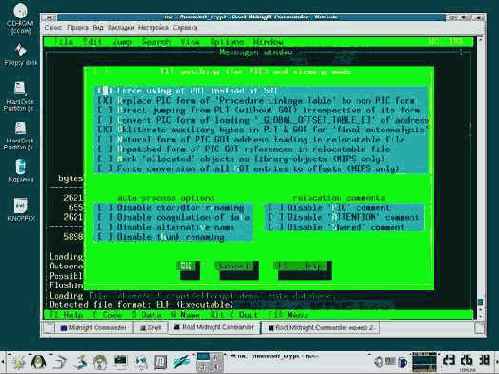Tick 'Disable compilation of data' option
The image size is (499, 374).
pyautogui.click(x=105, y=218)
